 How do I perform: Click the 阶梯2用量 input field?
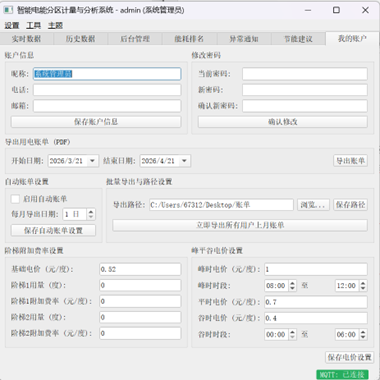(140, 317)
